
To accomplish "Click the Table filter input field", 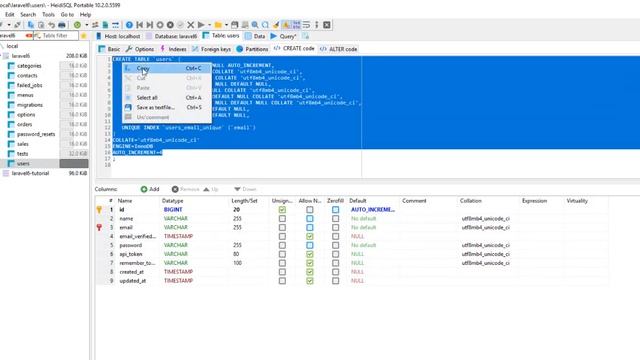I will coord(56,36).
